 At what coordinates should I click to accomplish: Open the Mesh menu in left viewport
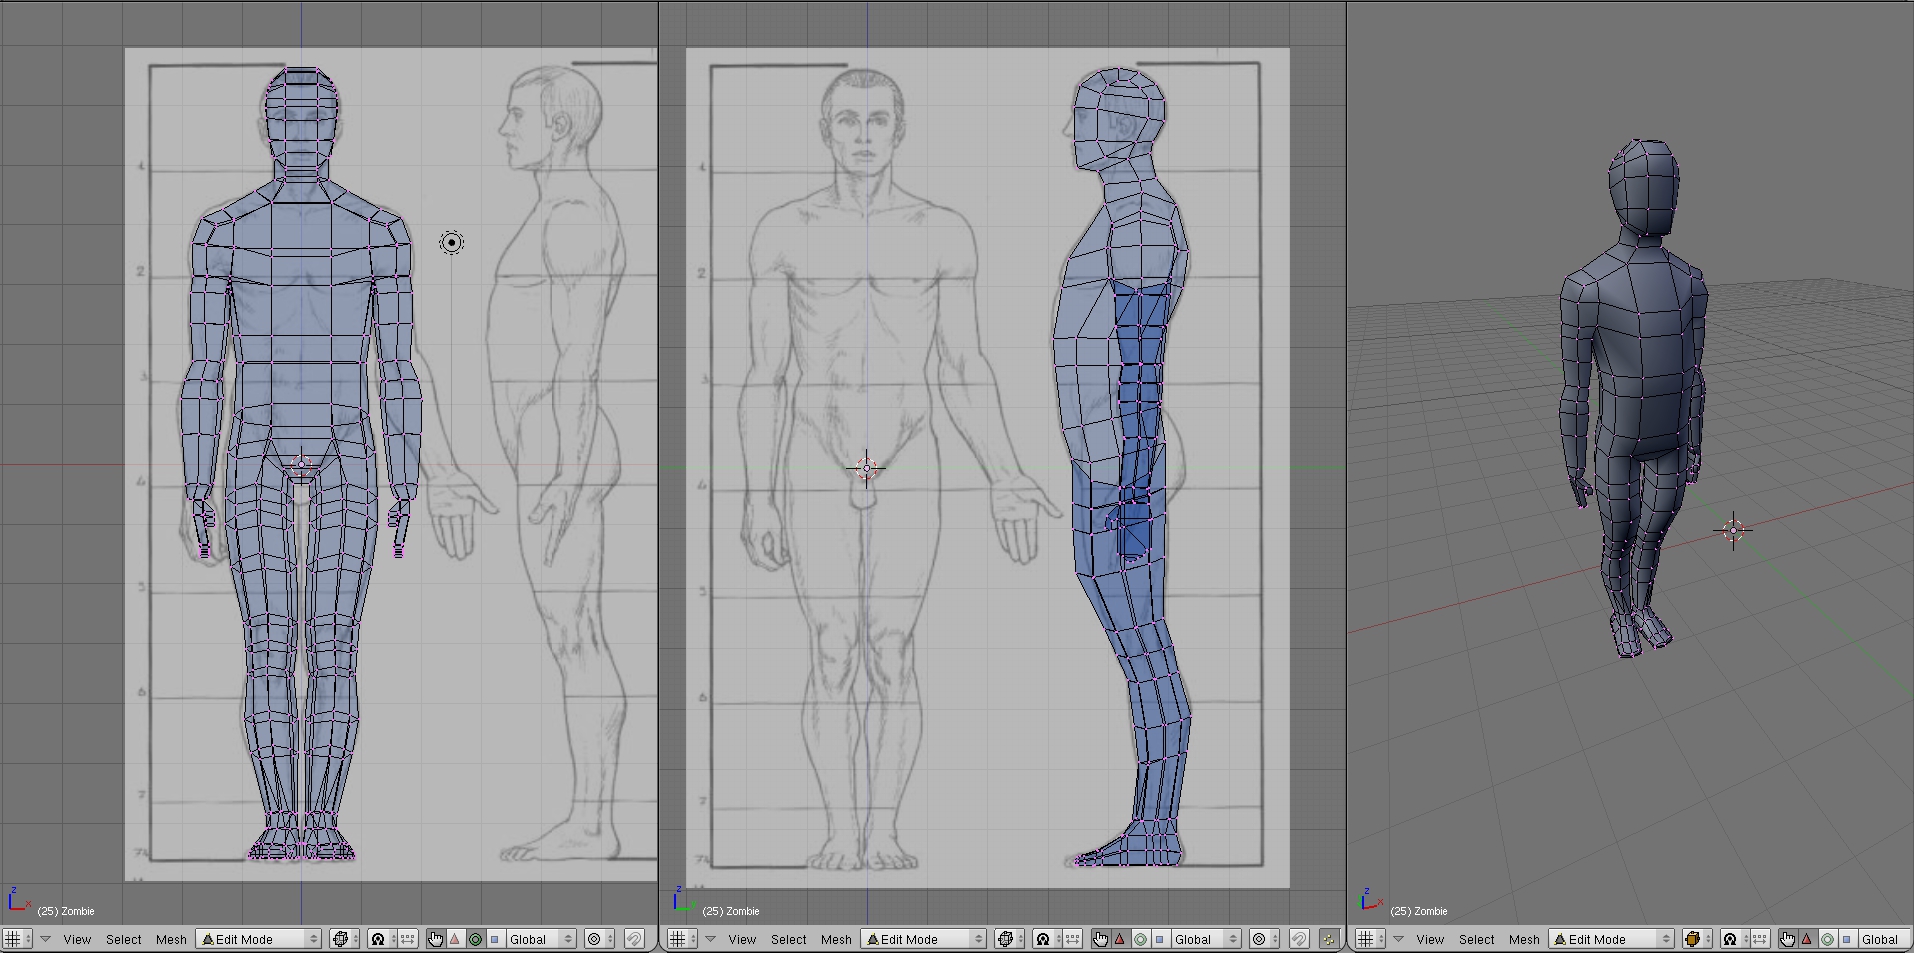[171, 939]
